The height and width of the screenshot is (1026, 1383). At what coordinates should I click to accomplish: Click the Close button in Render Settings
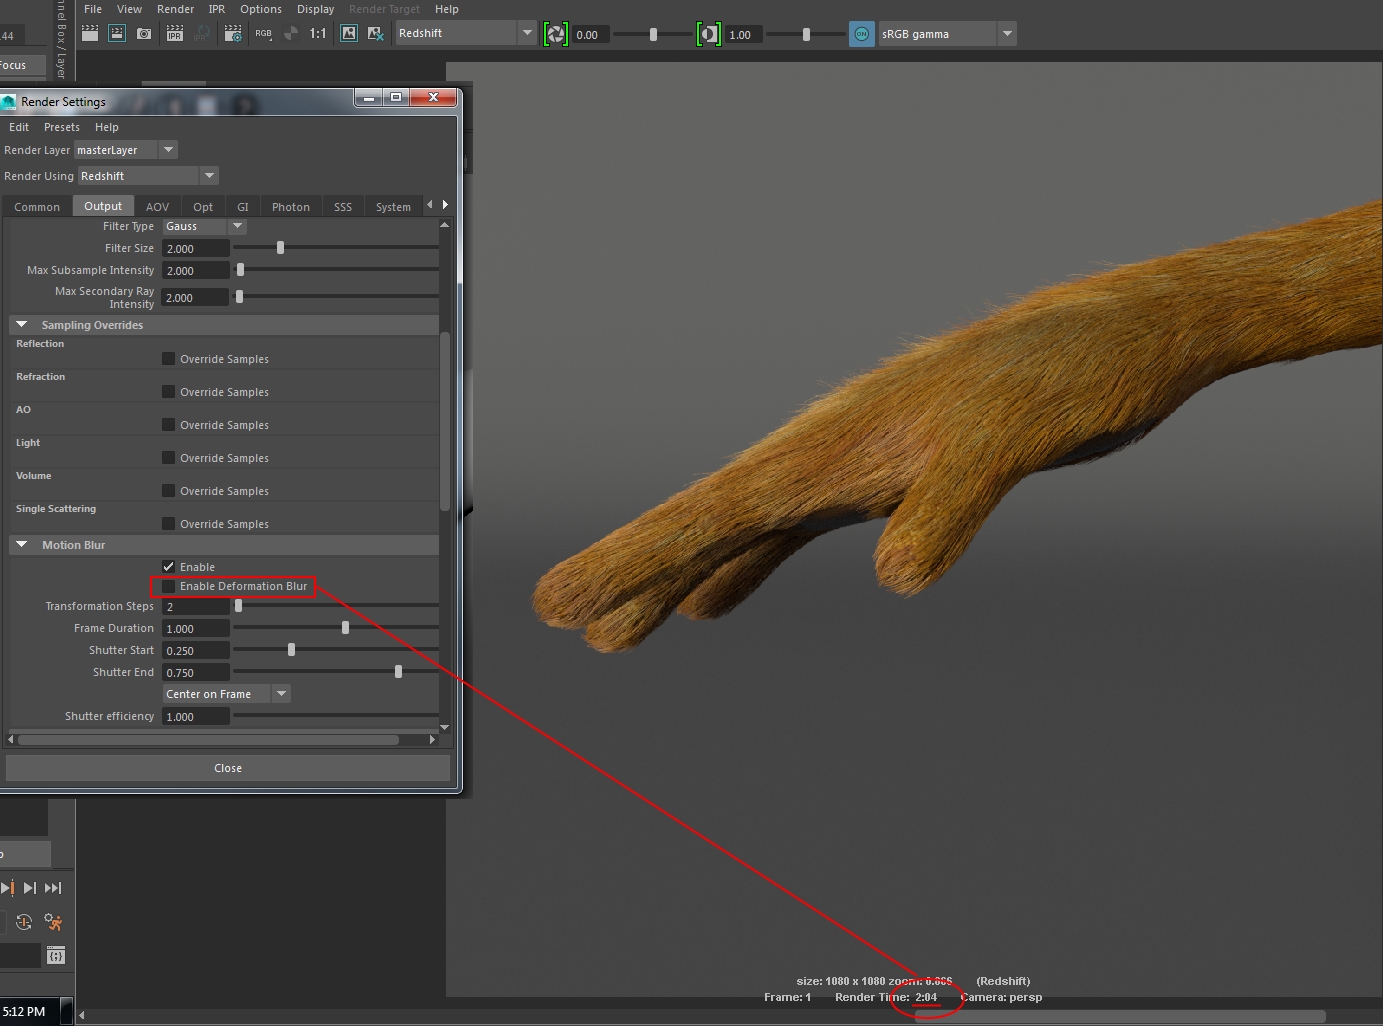point(228,768)
